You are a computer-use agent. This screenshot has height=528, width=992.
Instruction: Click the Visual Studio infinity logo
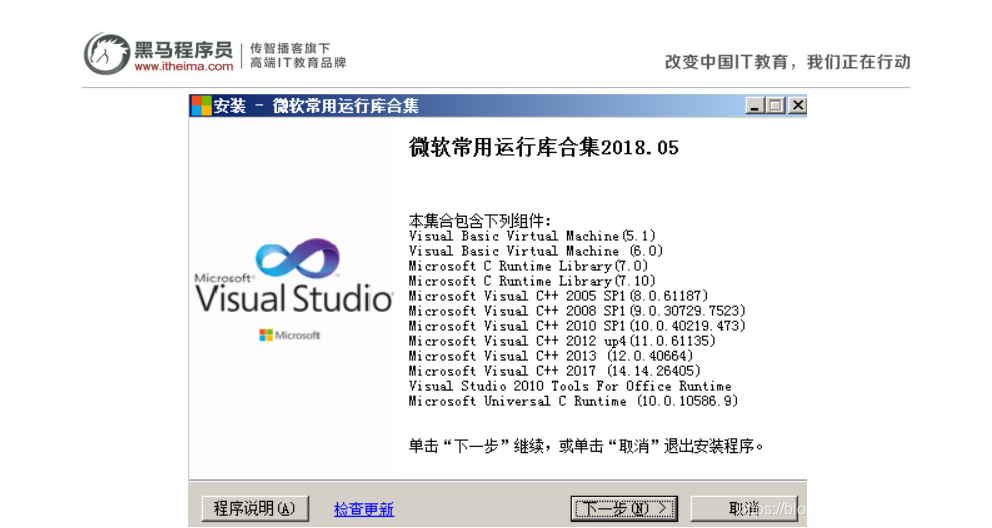pos(297,258)
